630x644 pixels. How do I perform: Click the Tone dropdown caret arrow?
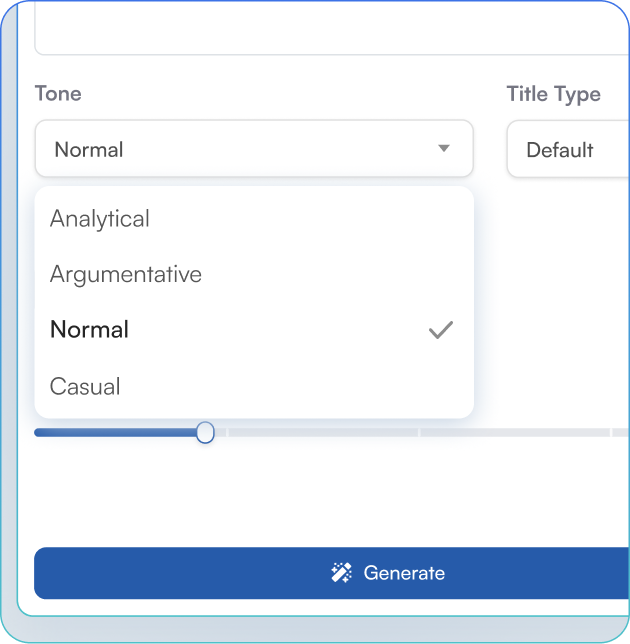pos(444,149)
